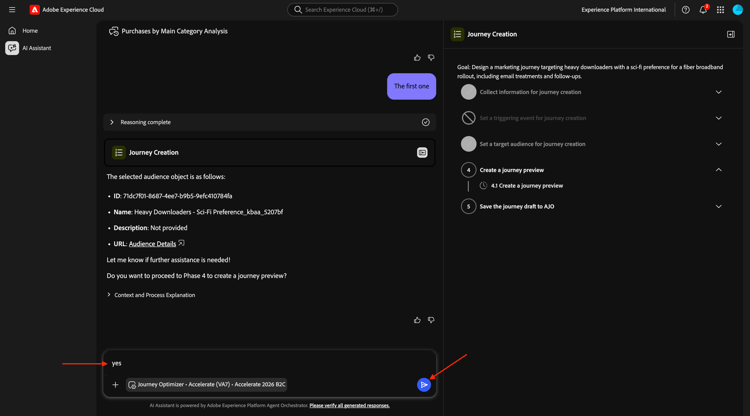Click the audience ID value text
The image size is (750, 416).
tap(177, 196)
